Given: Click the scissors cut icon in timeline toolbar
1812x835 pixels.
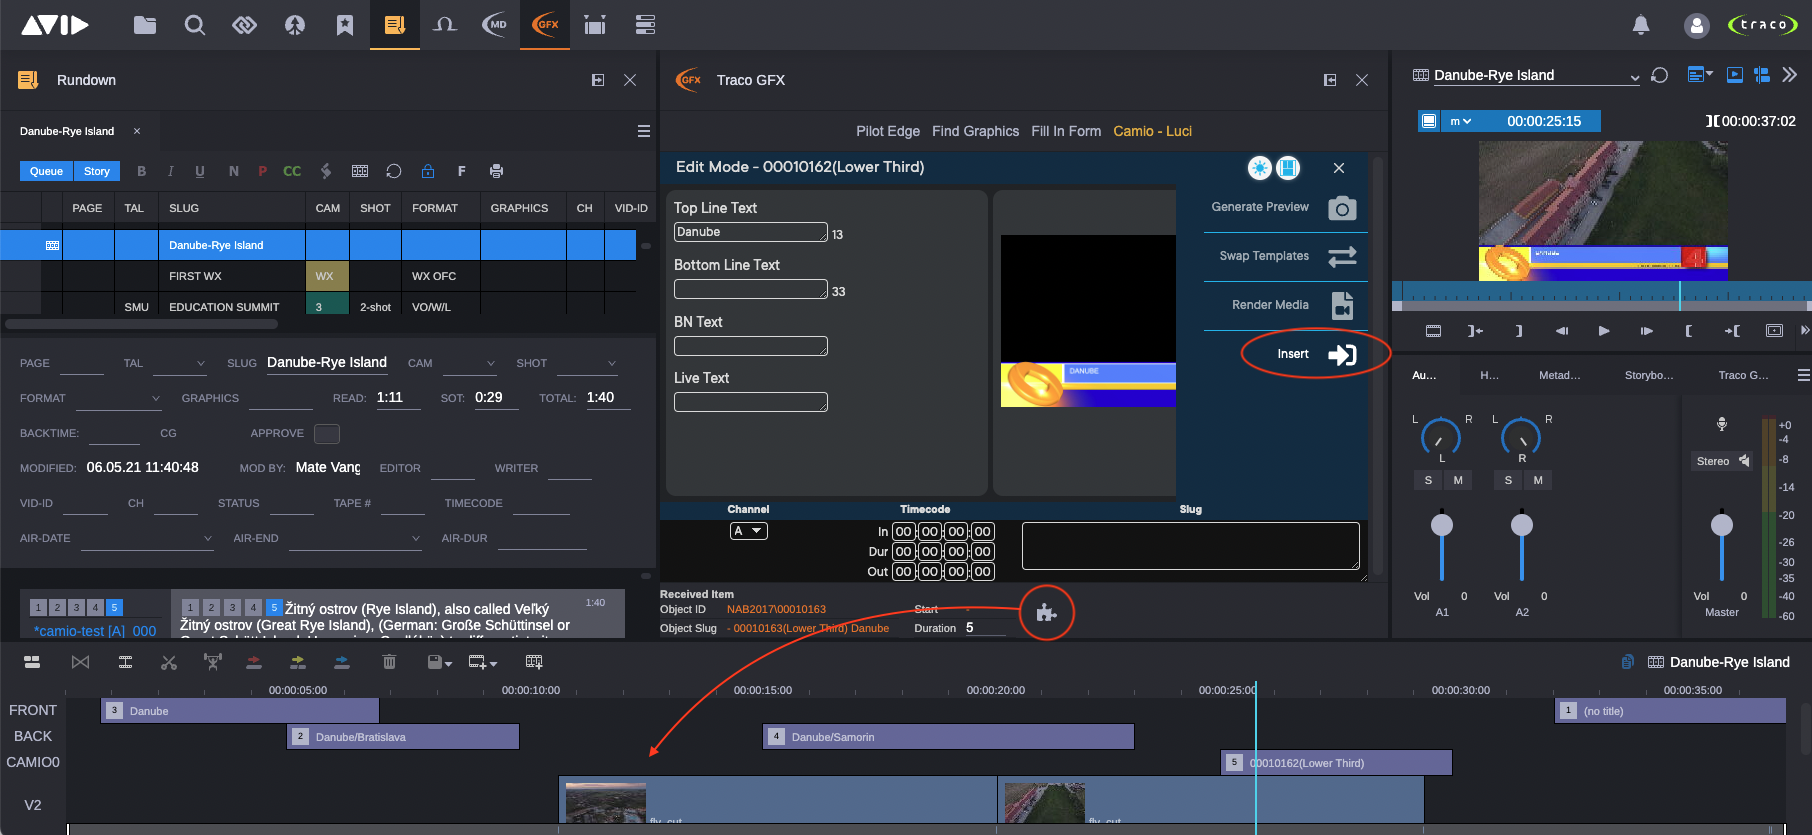Looking at the screenshot, I should [169, 662].
